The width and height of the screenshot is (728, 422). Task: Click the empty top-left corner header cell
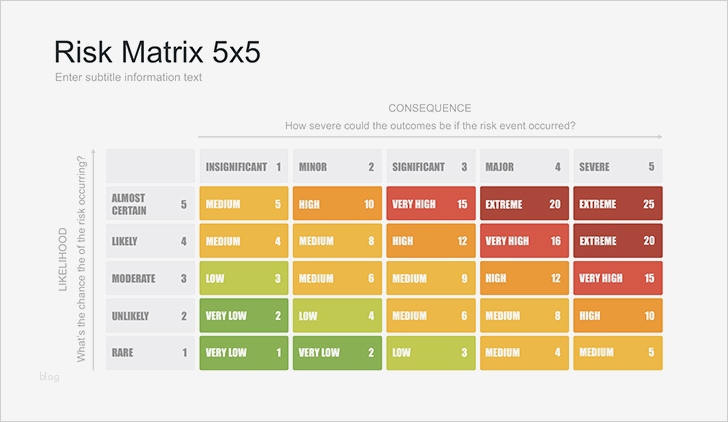coord(150,166)
